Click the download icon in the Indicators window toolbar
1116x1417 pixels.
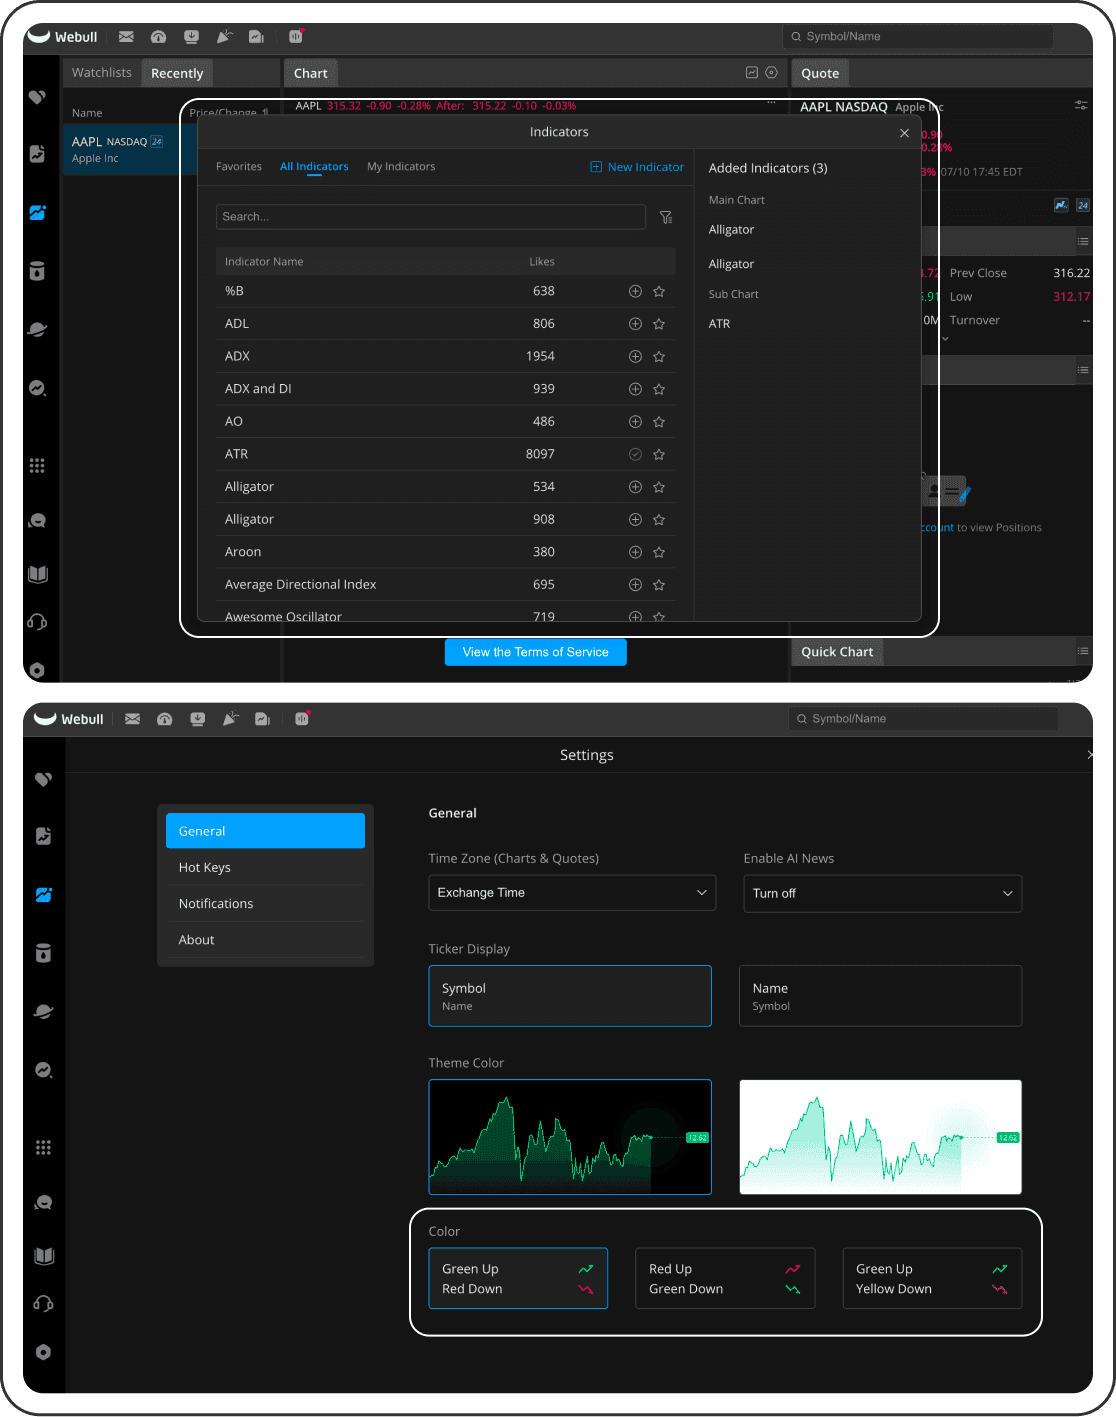[x=191, y=37]
